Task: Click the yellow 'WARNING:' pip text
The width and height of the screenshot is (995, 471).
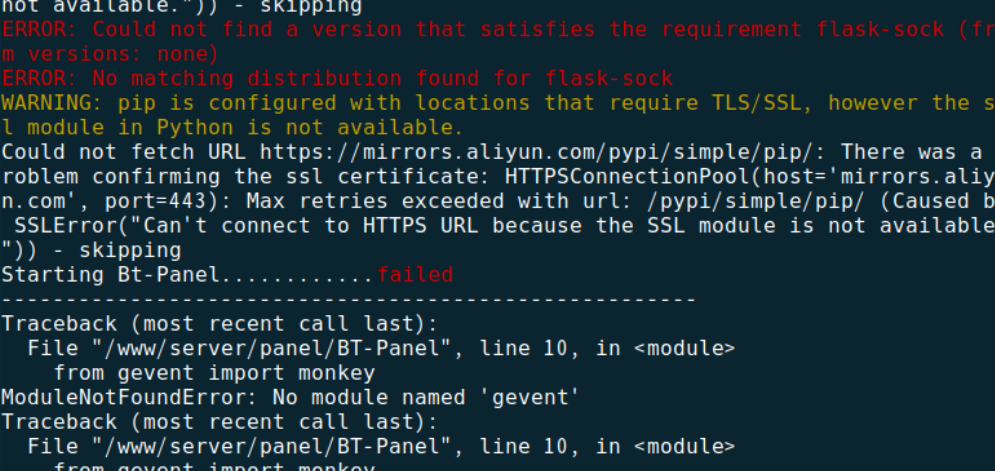Action: 53,103
